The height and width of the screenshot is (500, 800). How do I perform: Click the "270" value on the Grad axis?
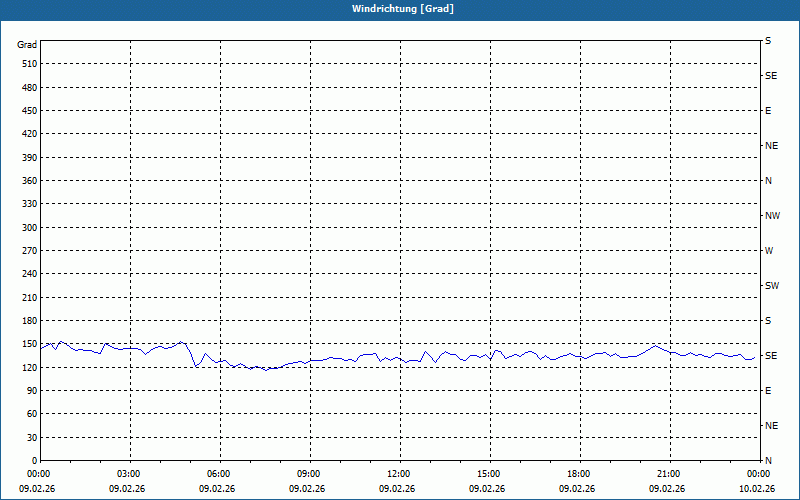click(x=30, y=251)
